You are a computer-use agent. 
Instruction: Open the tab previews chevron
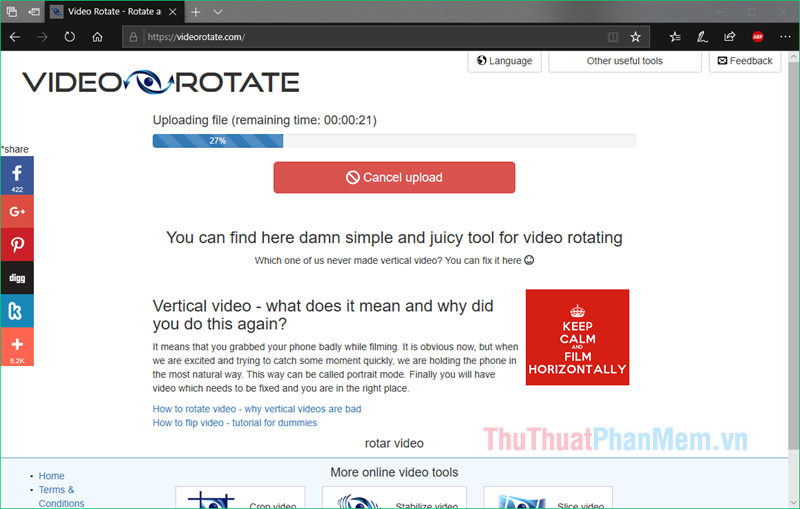coord(218,12)
